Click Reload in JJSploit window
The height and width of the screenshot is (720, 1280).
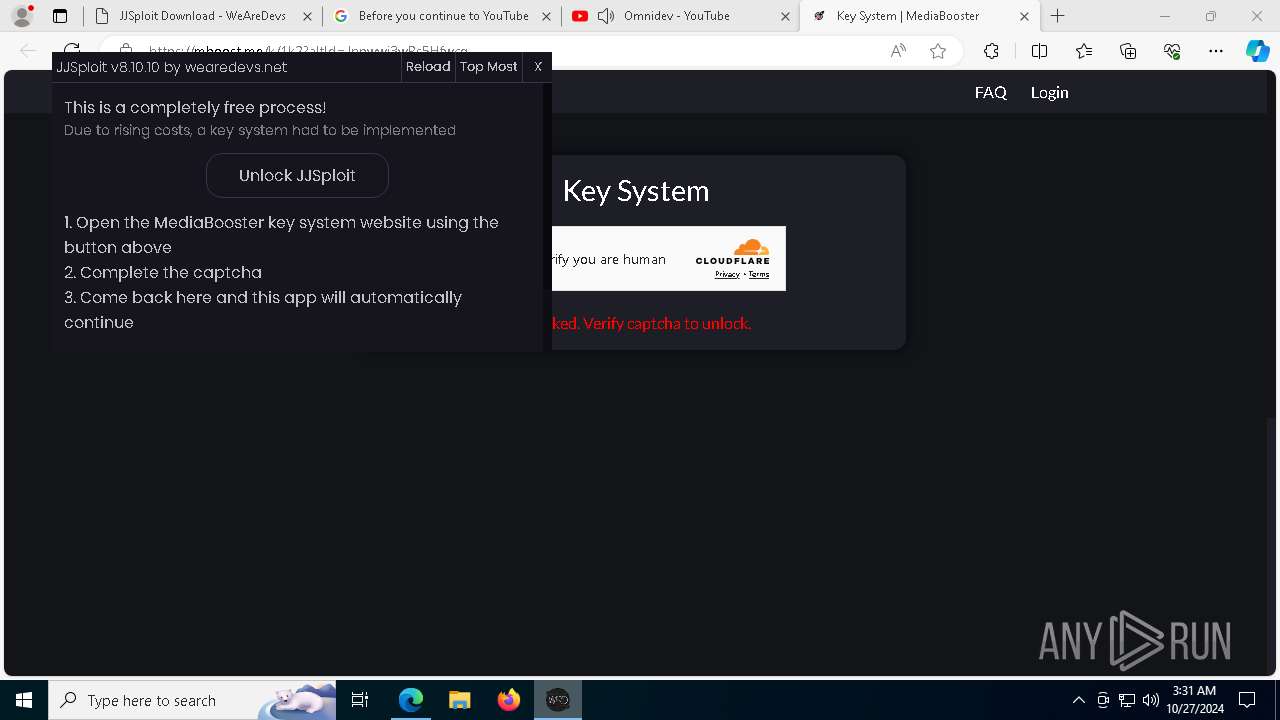[428, 67]
